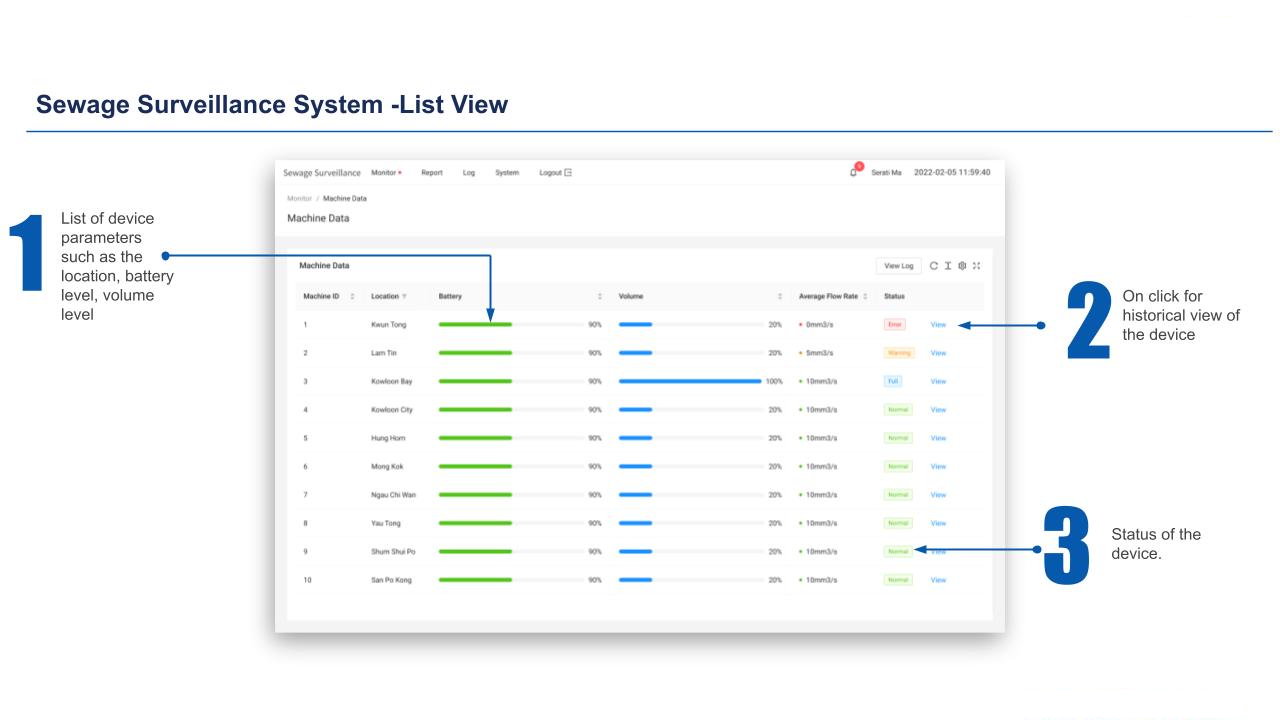The image size is (1280, 720).
Task: Click the notification bell icon
Action: pos(853,173)
